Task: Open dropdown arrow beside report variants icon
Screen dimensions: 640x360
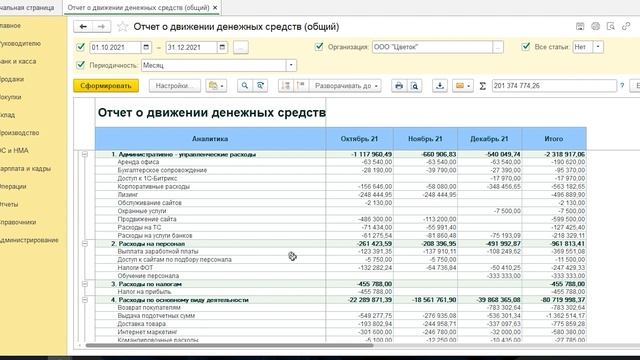Action: pos(222,86)
